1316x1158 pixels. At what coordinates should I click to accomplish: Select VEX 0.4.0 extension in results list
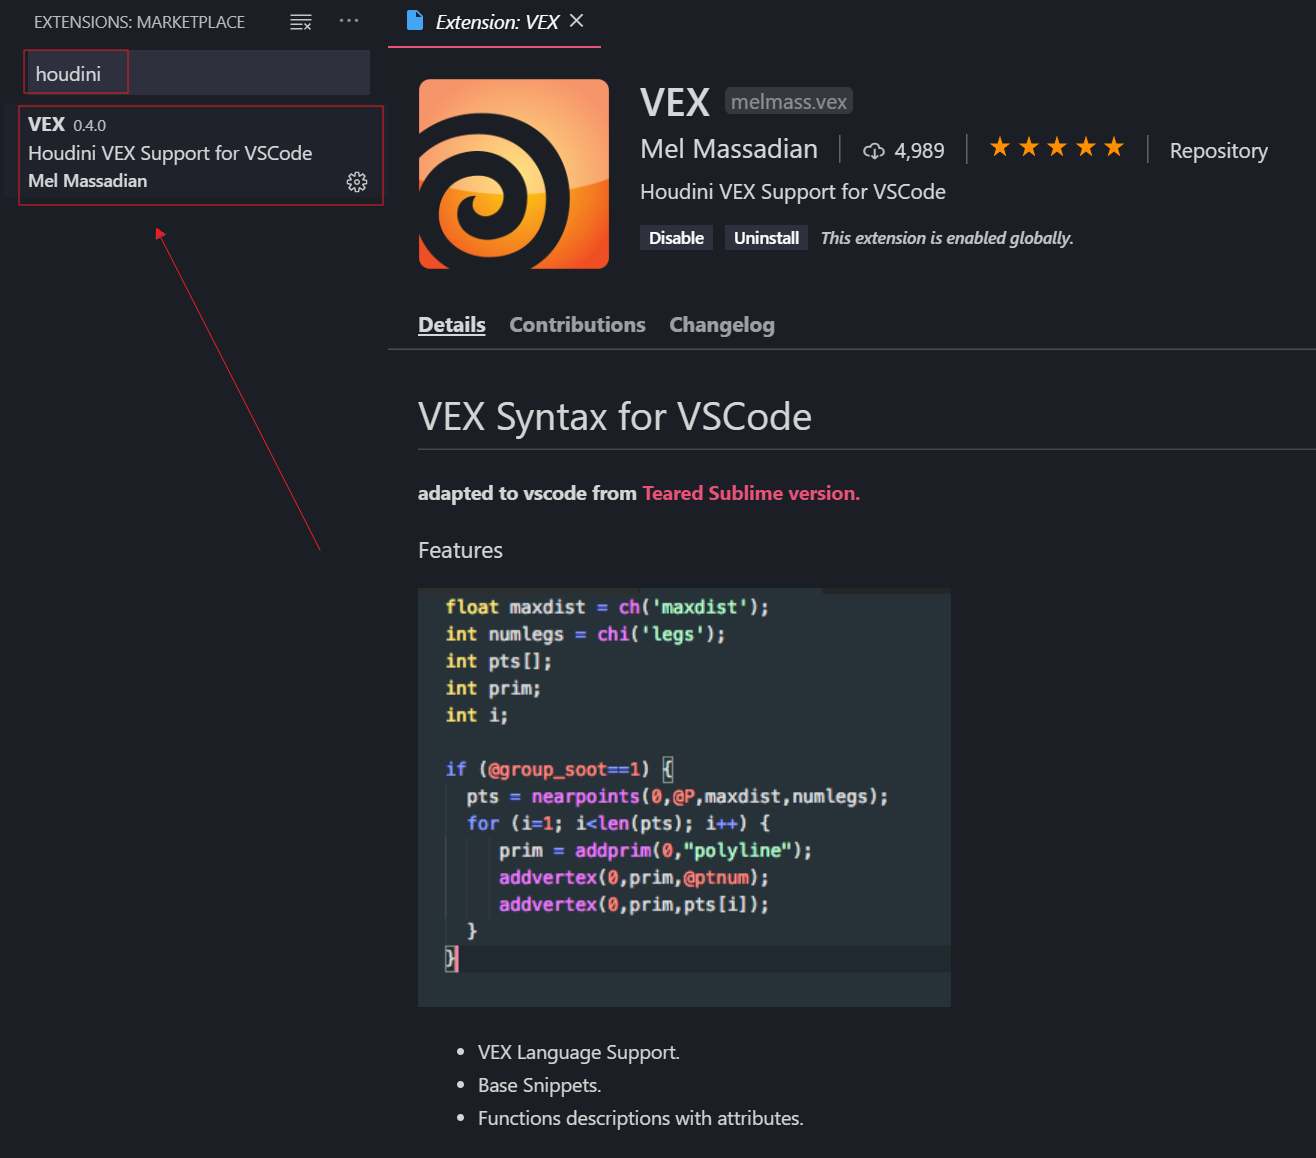coord(201,155)
